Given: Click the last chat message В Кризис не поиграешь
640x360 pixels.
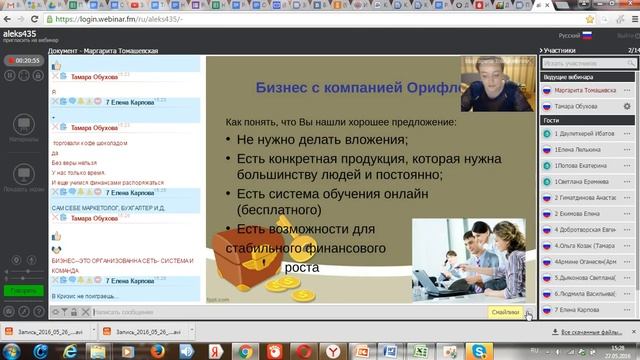Looking at the screenshot, I should [x=85, y=296].
